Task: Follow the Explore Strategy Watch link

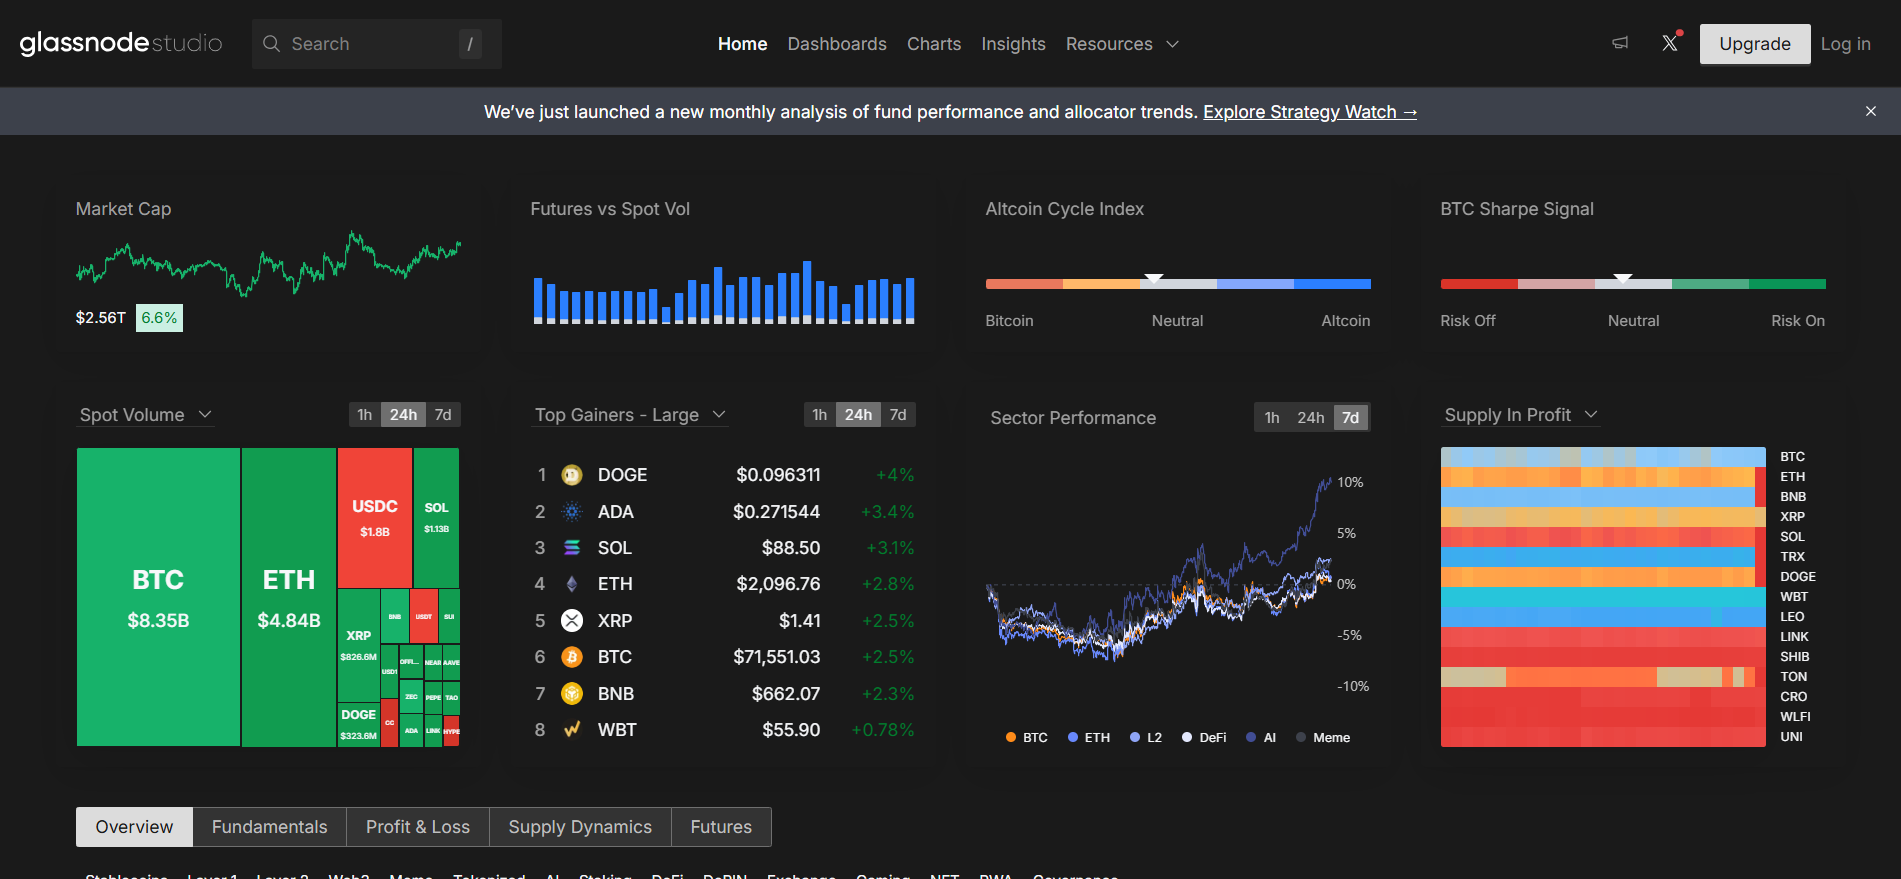Action: (1310, 112)
